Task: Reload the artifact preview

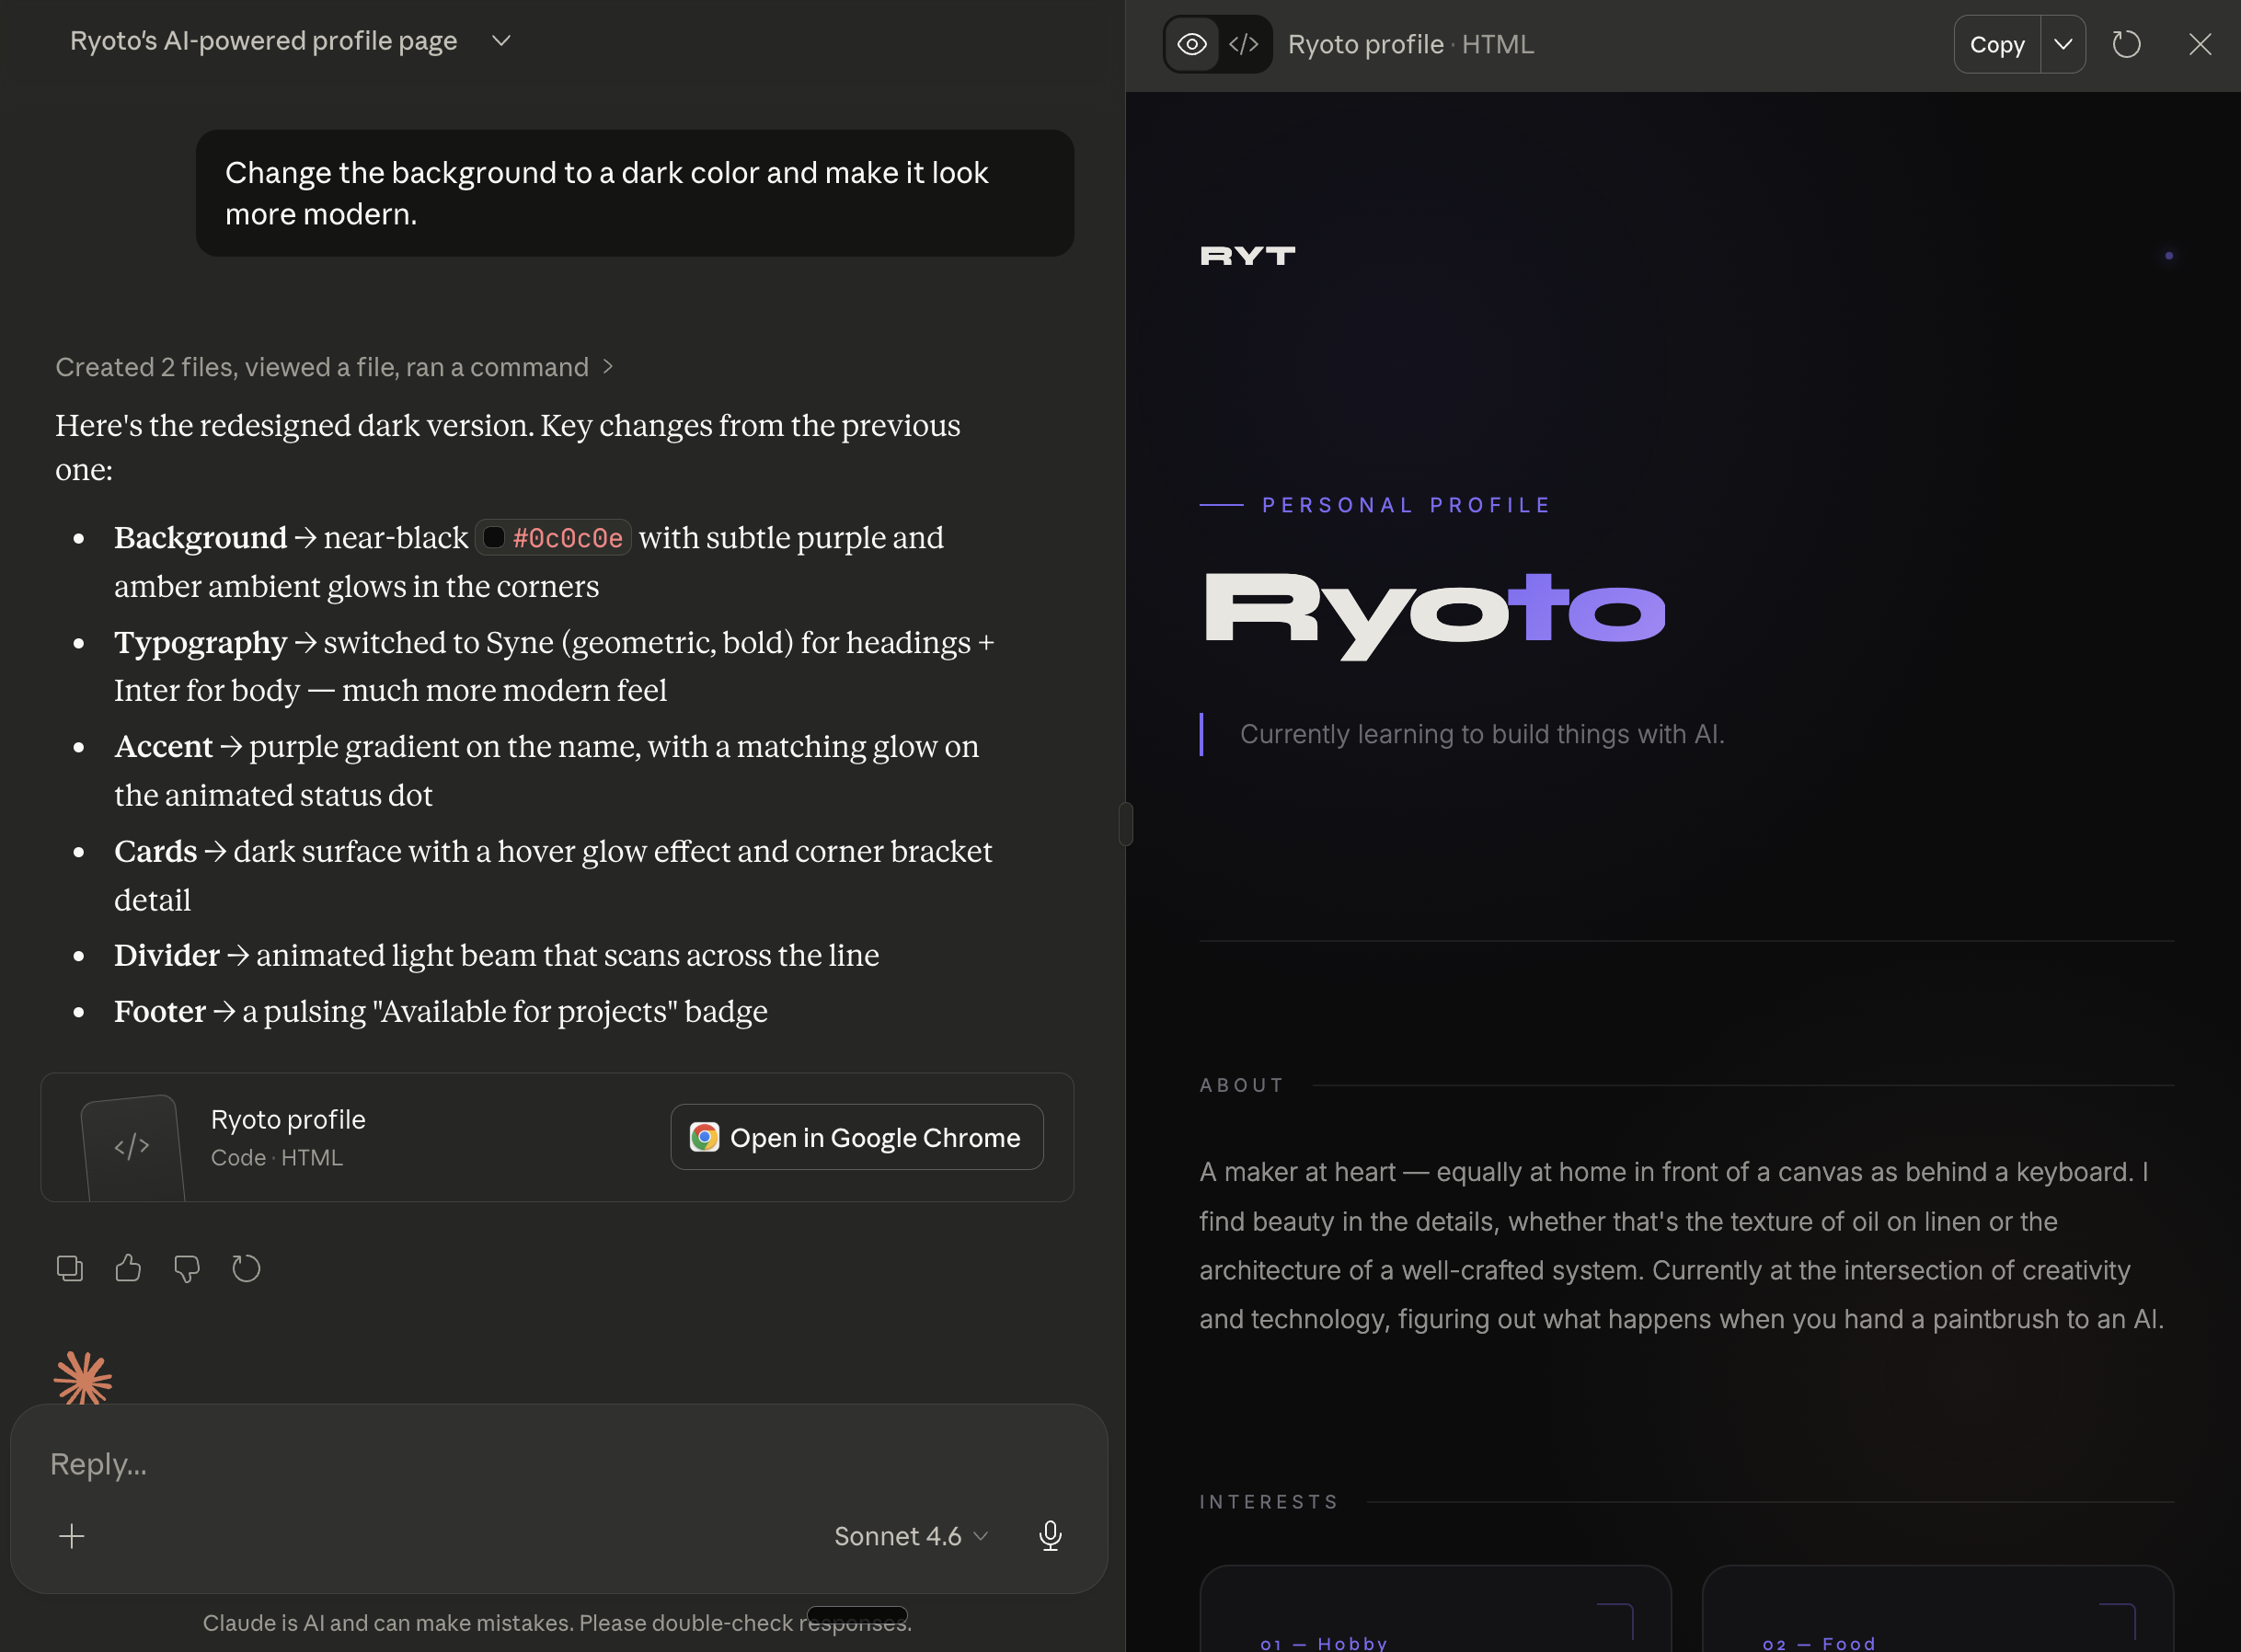Action: point(2126,44)
